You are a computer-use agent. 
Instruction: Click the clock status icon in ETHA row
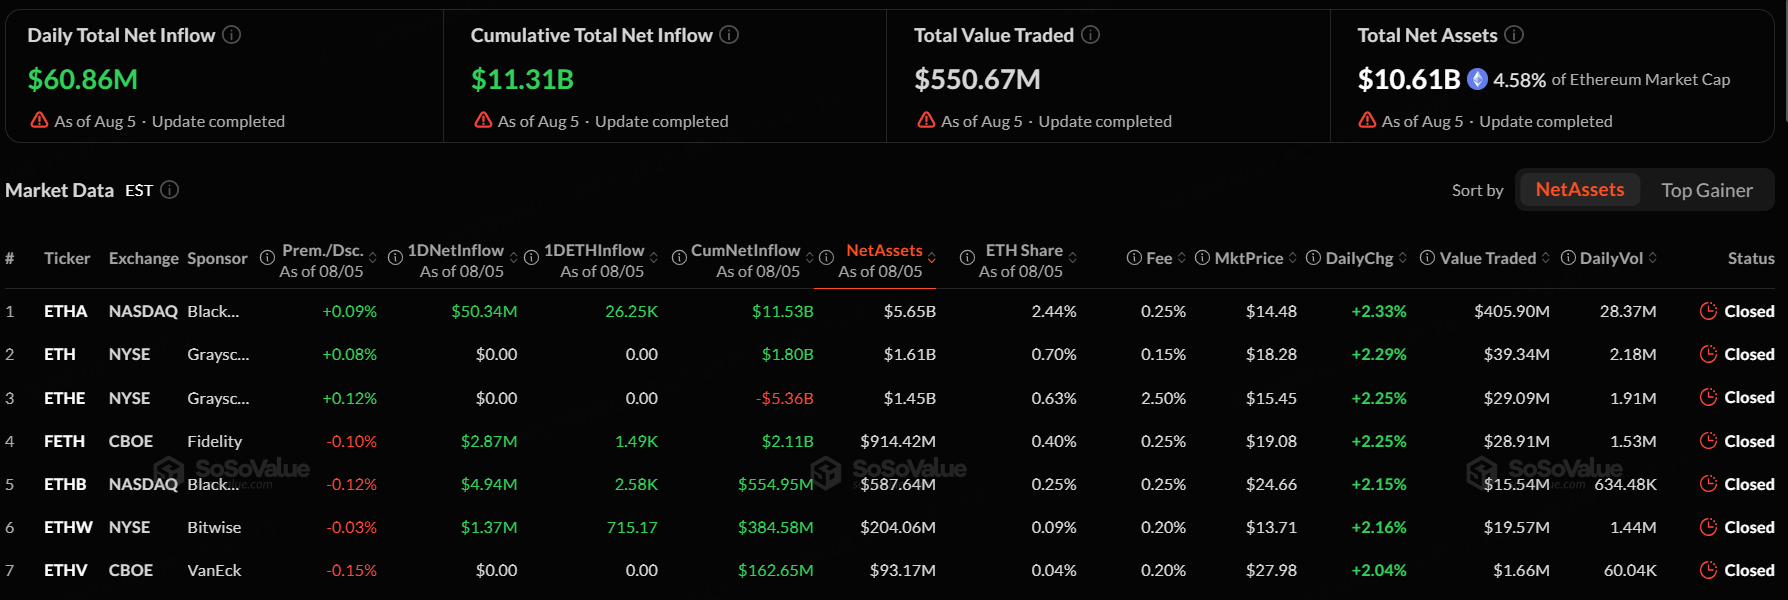[x=1708, y=311]
